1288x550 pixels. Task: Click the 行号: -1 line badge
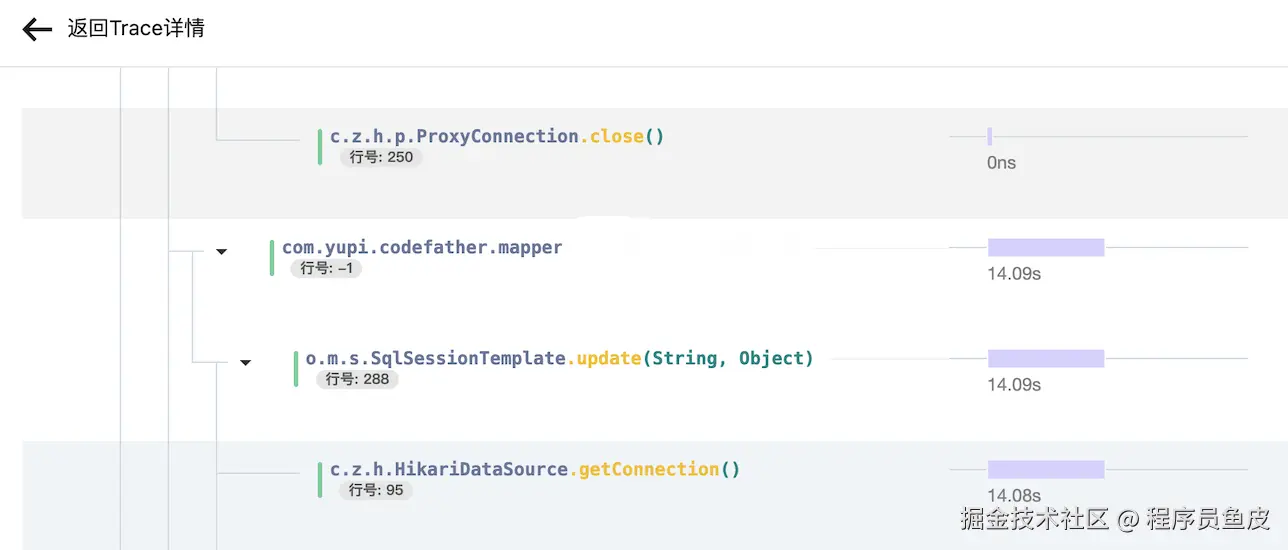click(326, 268)
